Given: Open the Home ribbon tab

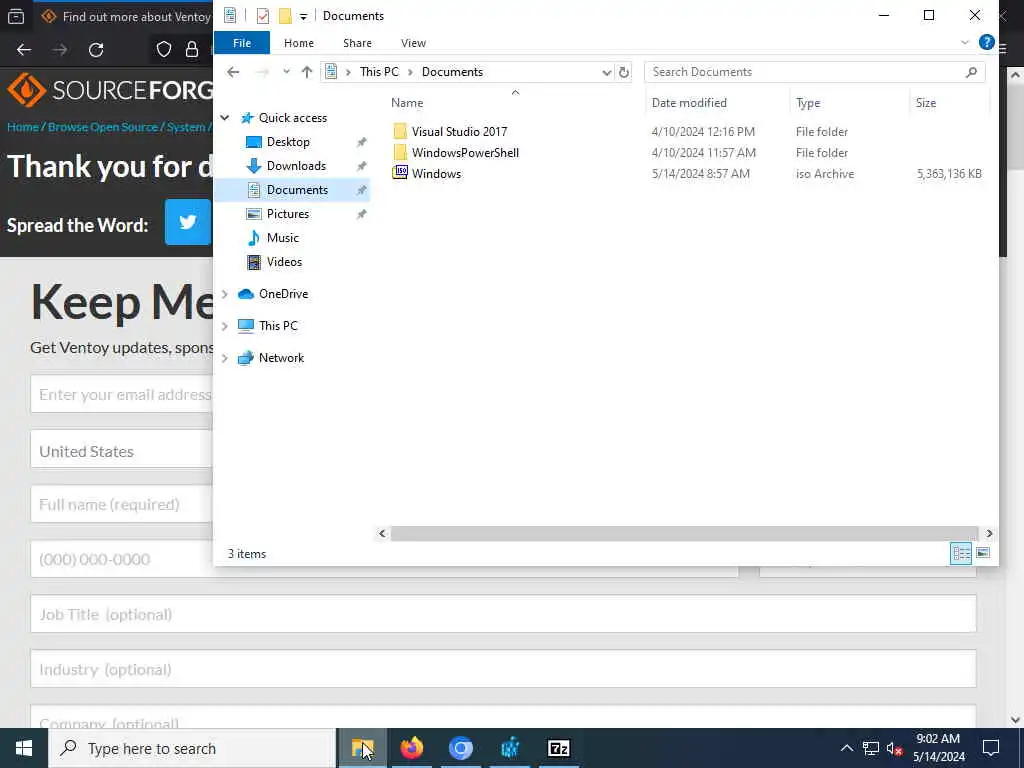Looking at the screenshot, I should coord(298,43).
